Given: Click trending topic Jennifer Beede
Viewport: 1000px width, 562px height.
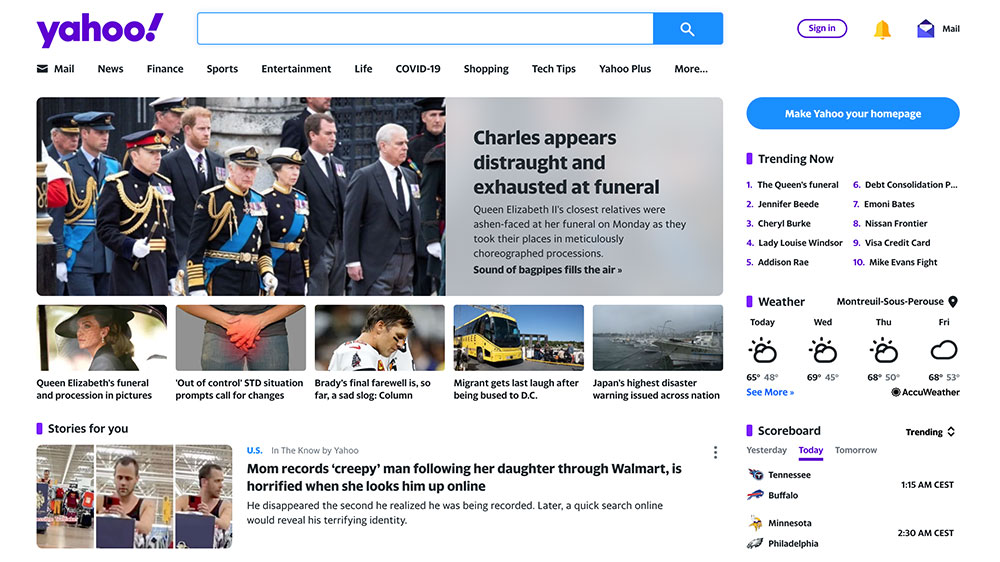Looking at the screenshot, I should pyautogui.click(x=788, y=204).
